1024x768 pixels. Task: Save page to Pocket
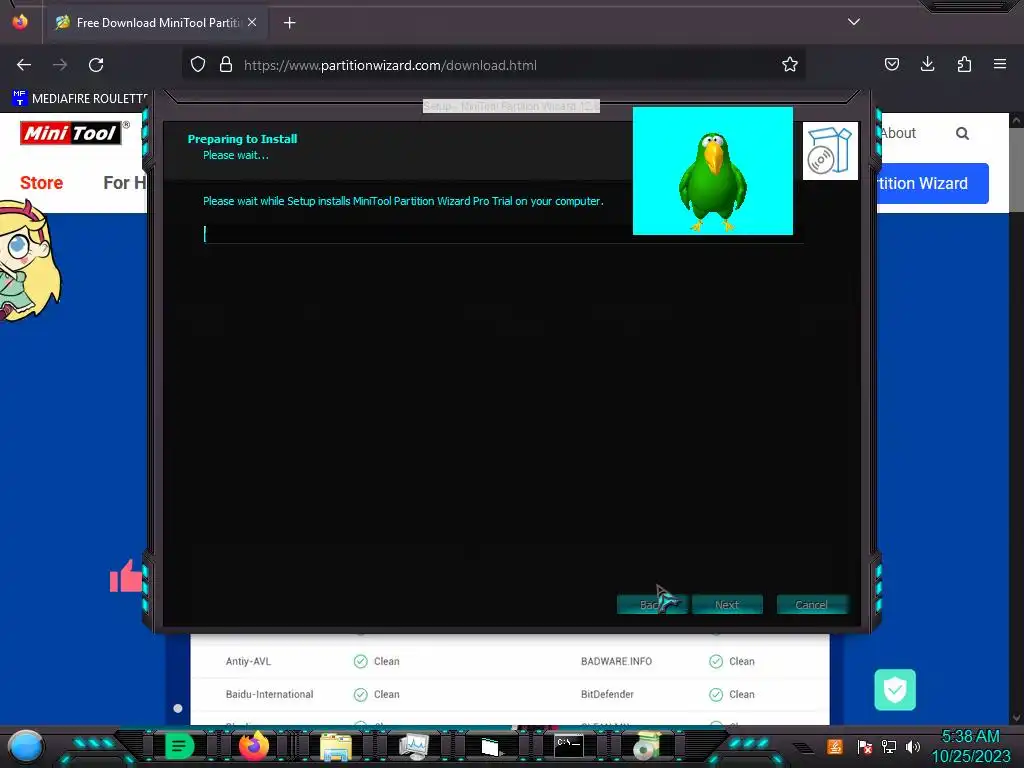click(891, 64)
